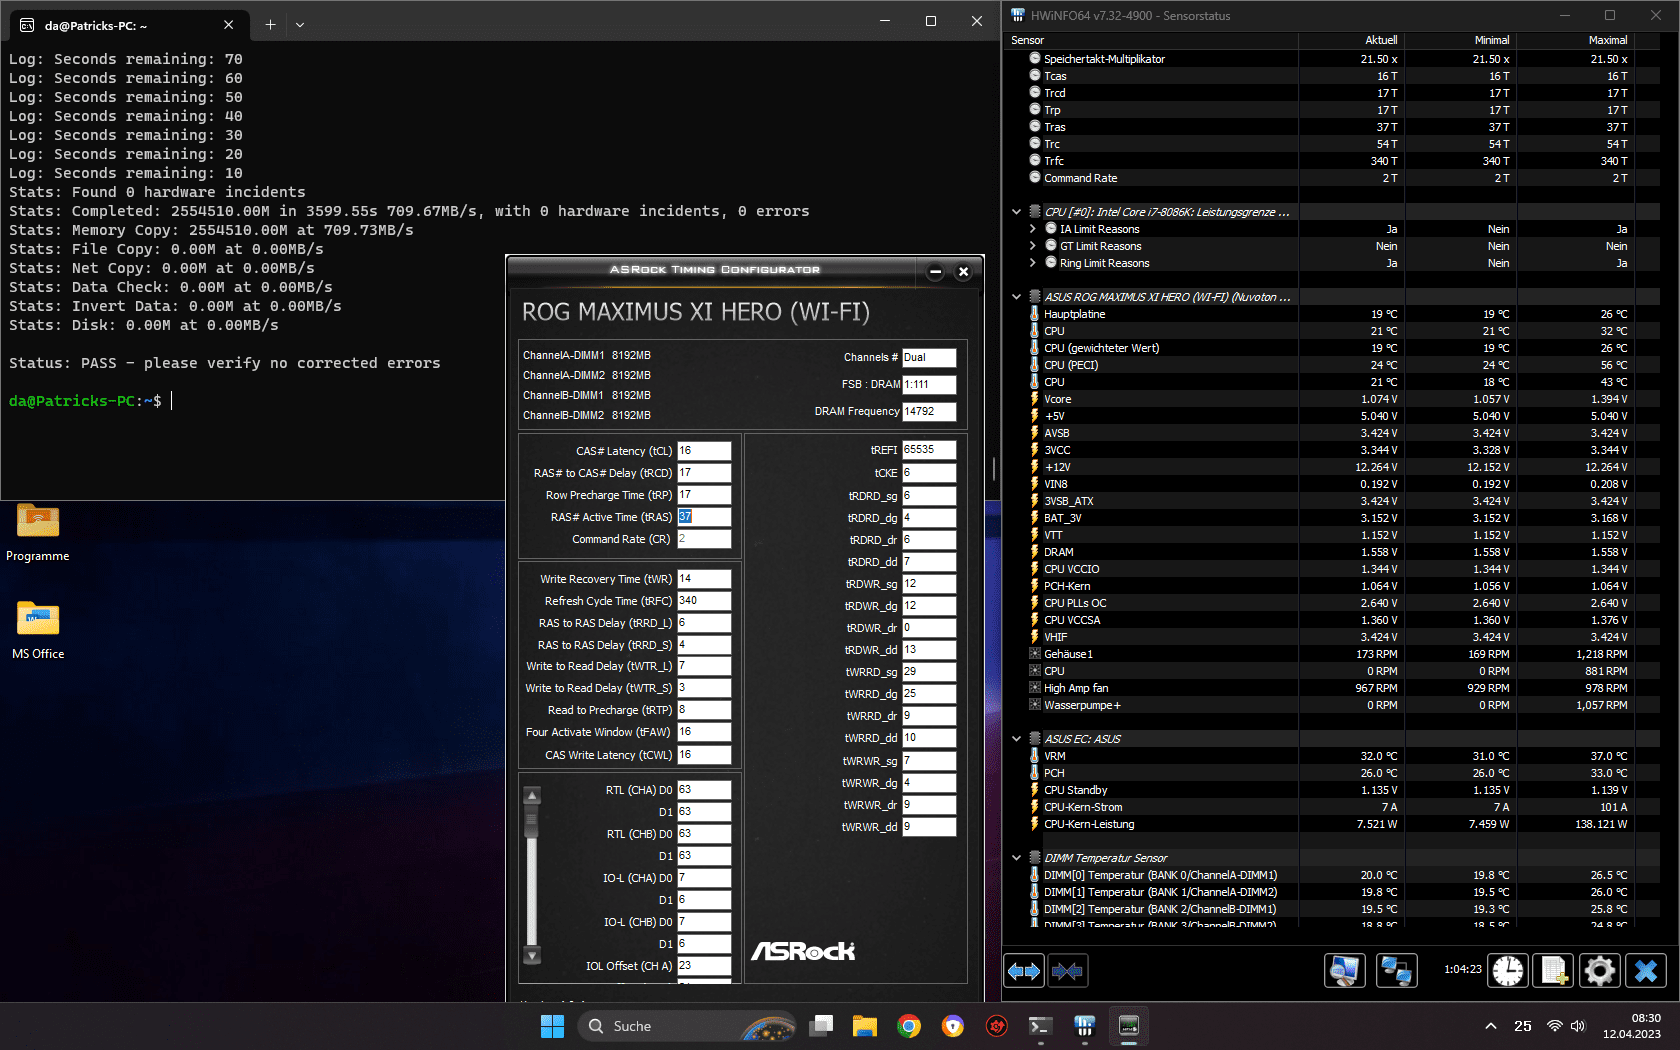Click the collapse sensor columns arrows icon
The width and height of the screenshot is (1680, 1050).
click(x=1067, y=971)
